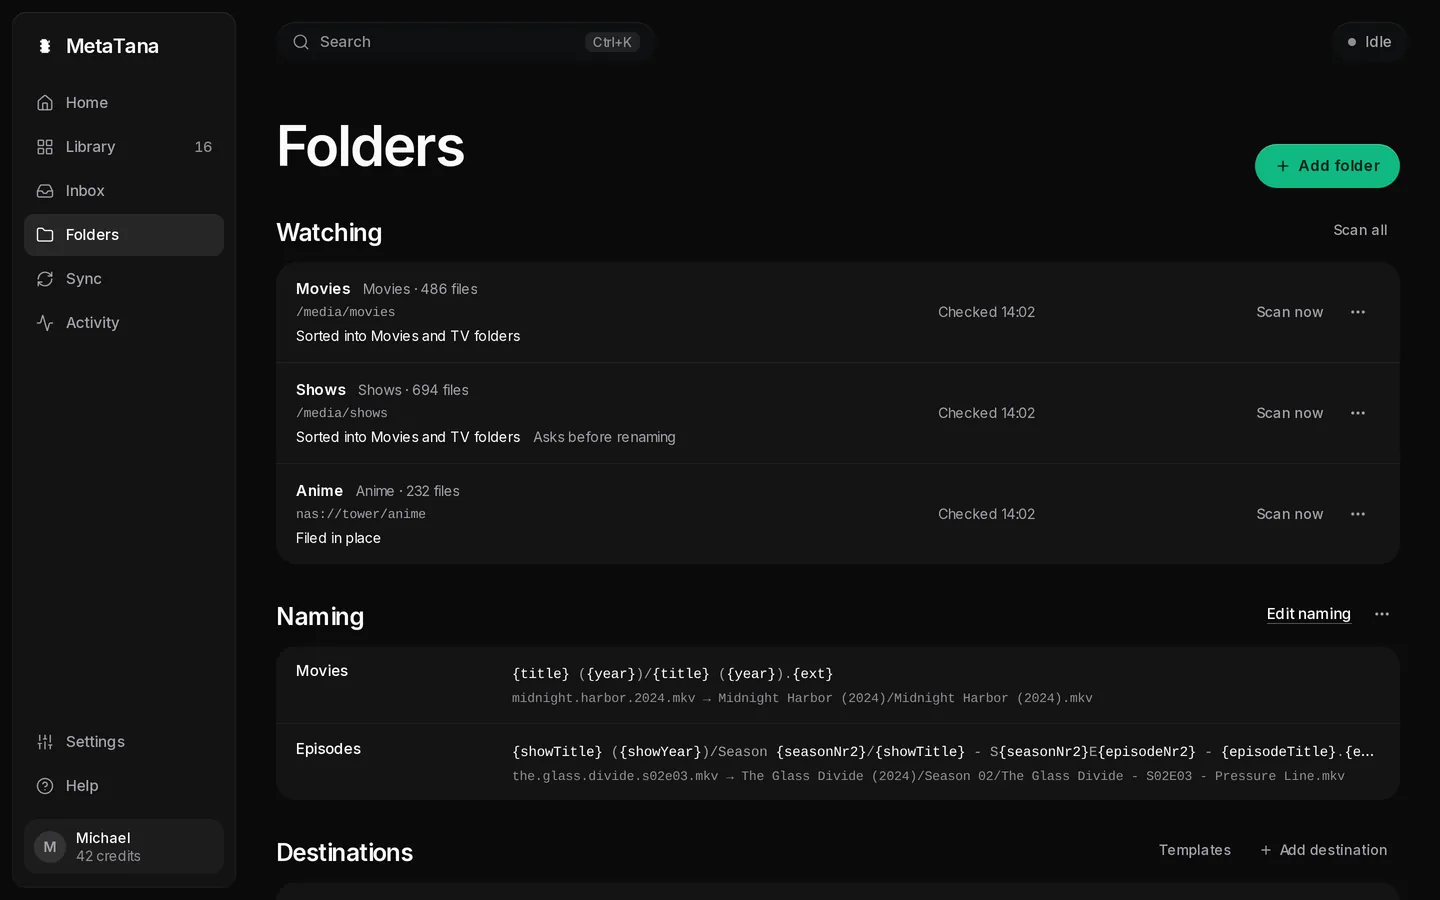The image size is (1440, 900).
Task: Click 'Filed in place' text
Action: click(338, 538)
